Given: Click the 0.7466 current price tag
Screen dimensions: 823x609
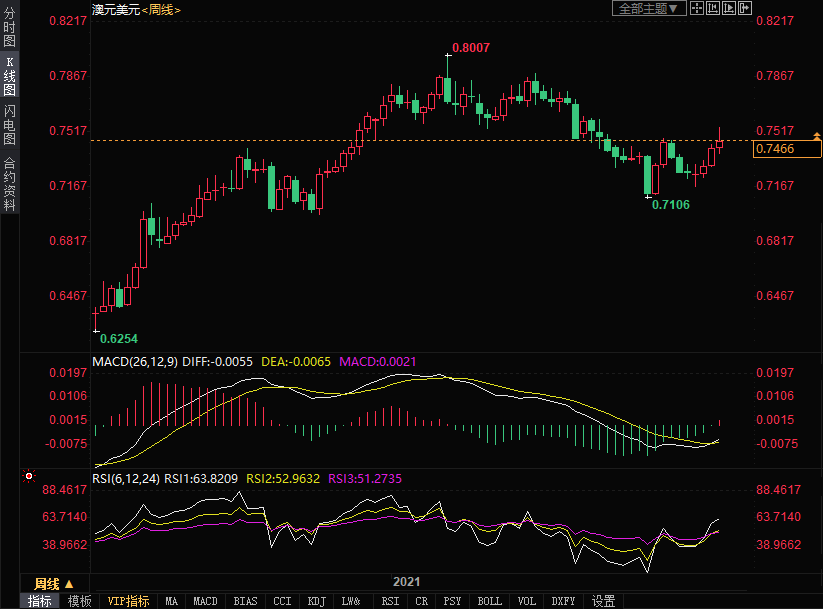Looking at the screenshot, I should [787, 149].
